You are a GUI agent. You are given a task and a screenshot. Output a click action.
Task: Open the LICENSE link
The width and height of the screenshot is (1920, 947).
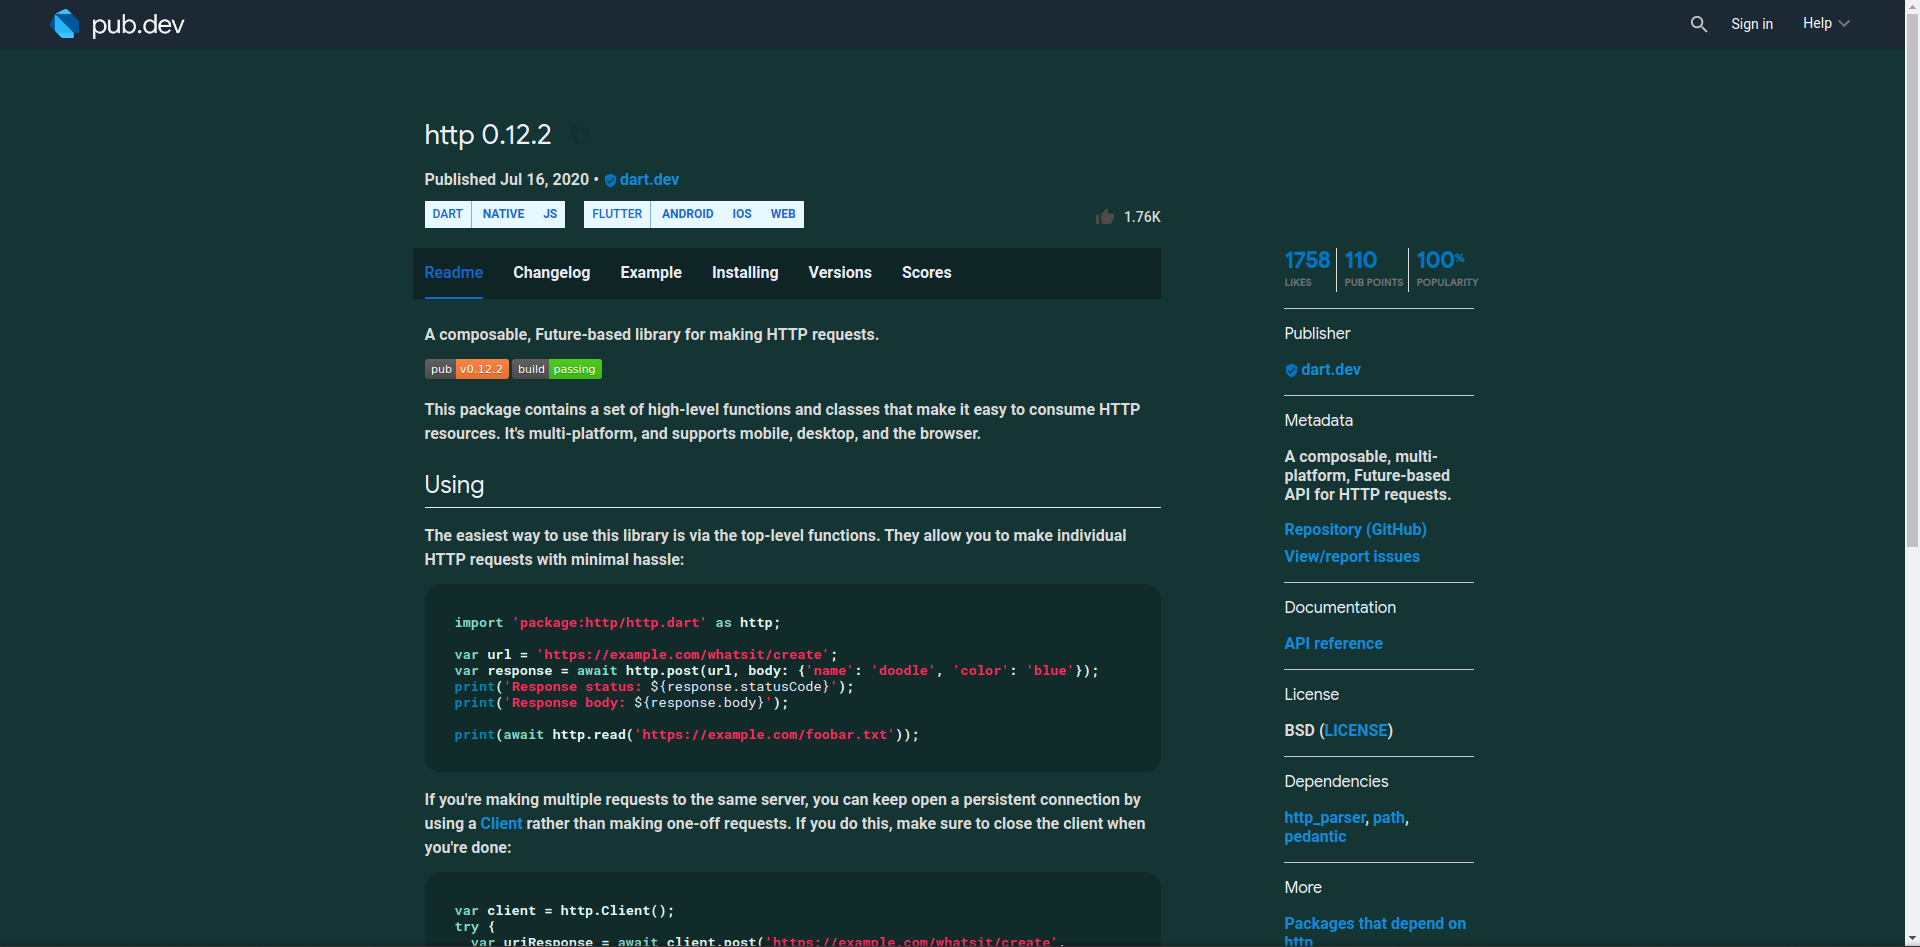pyautogui.click(x=1356, y=731)
